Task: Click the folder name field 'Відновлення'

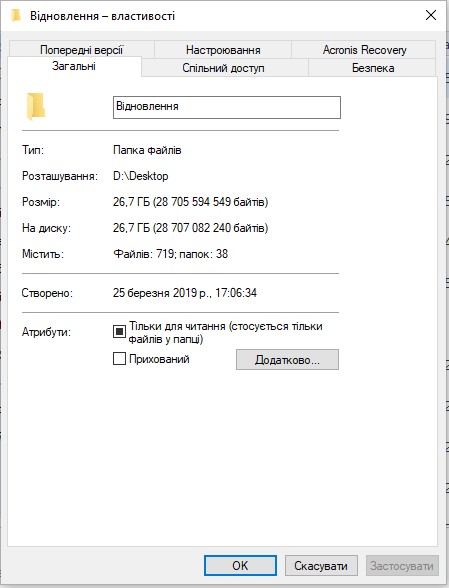Action: click(x=227, y=107)
